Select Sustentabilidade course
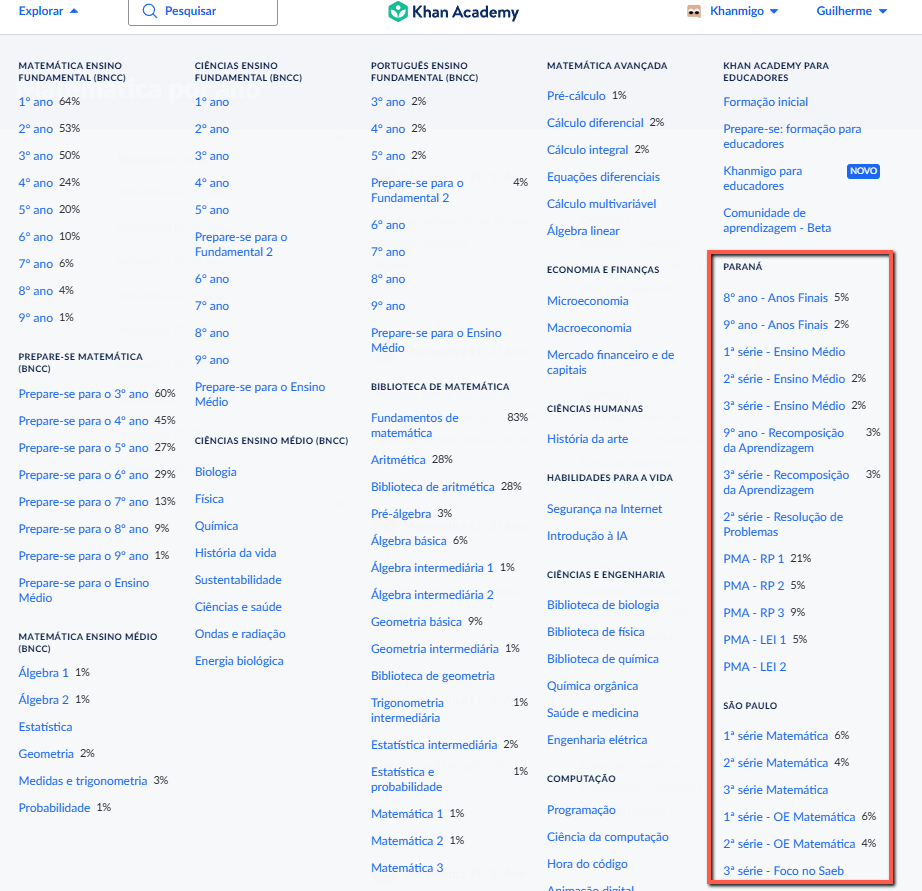Viewport: 922px width, 891px height. tap(238, 580)
